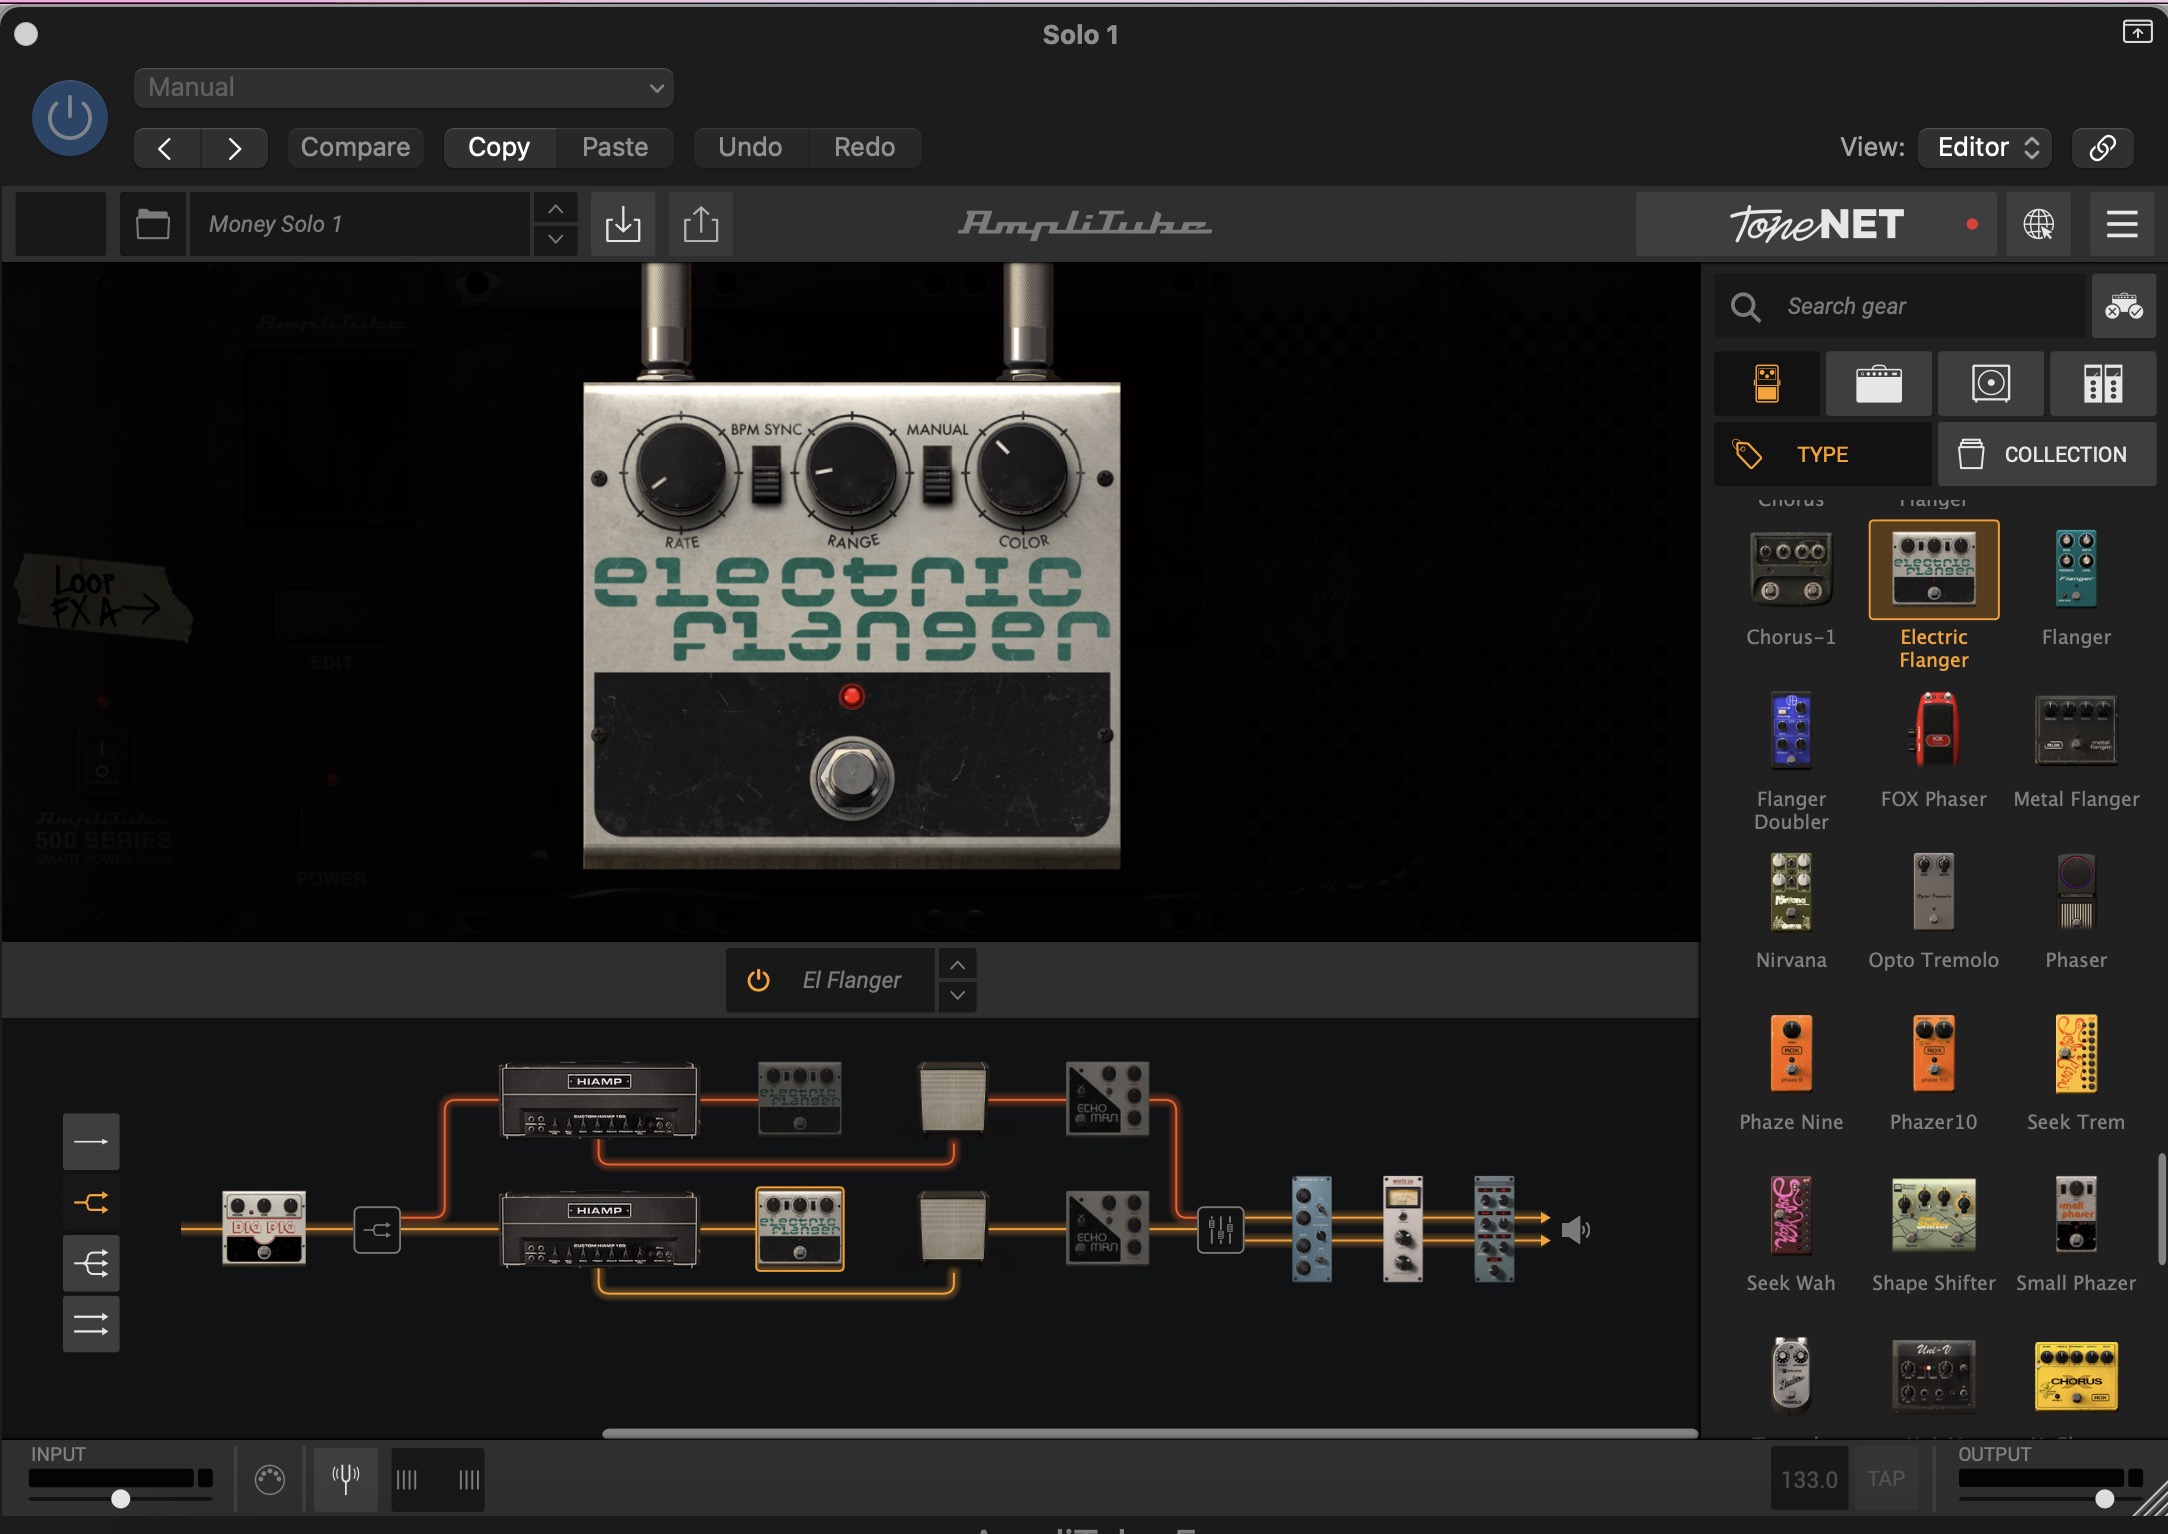
Task: Open the ToneNET button
Action: [x=1816, y=224]
